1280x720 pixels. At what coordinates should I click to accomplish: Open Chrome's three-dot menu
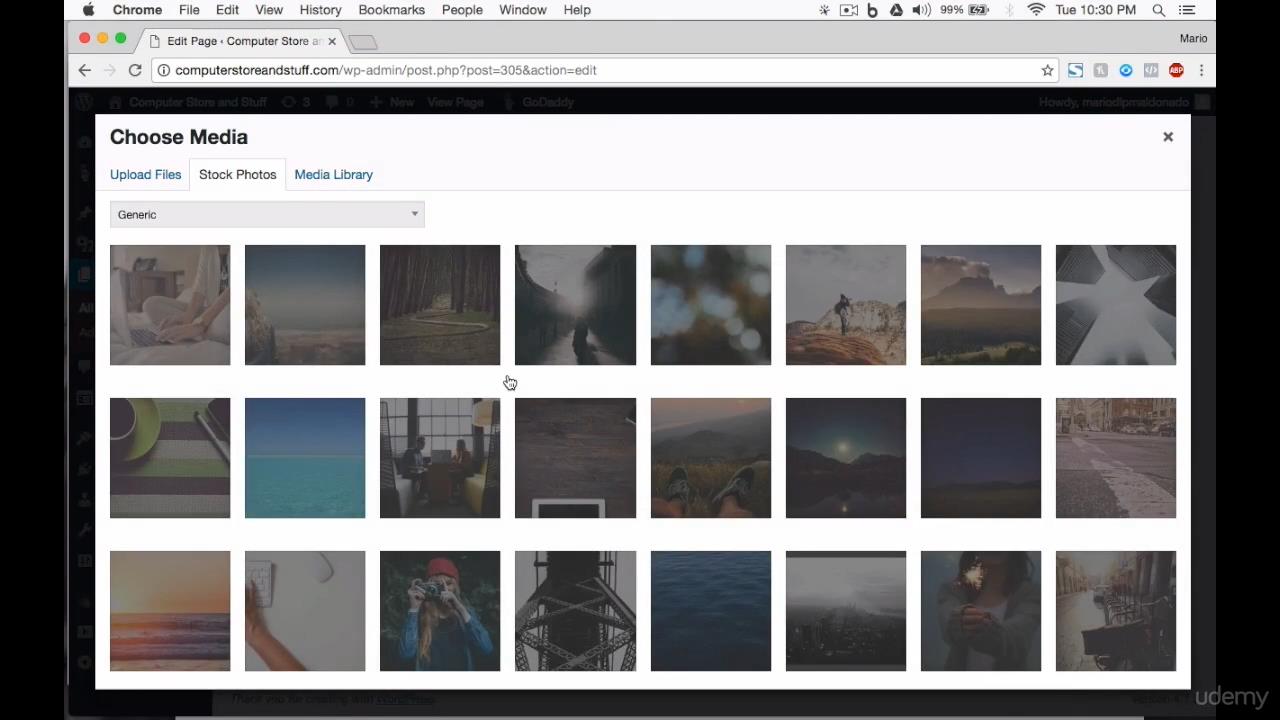tap(1201, 70)
